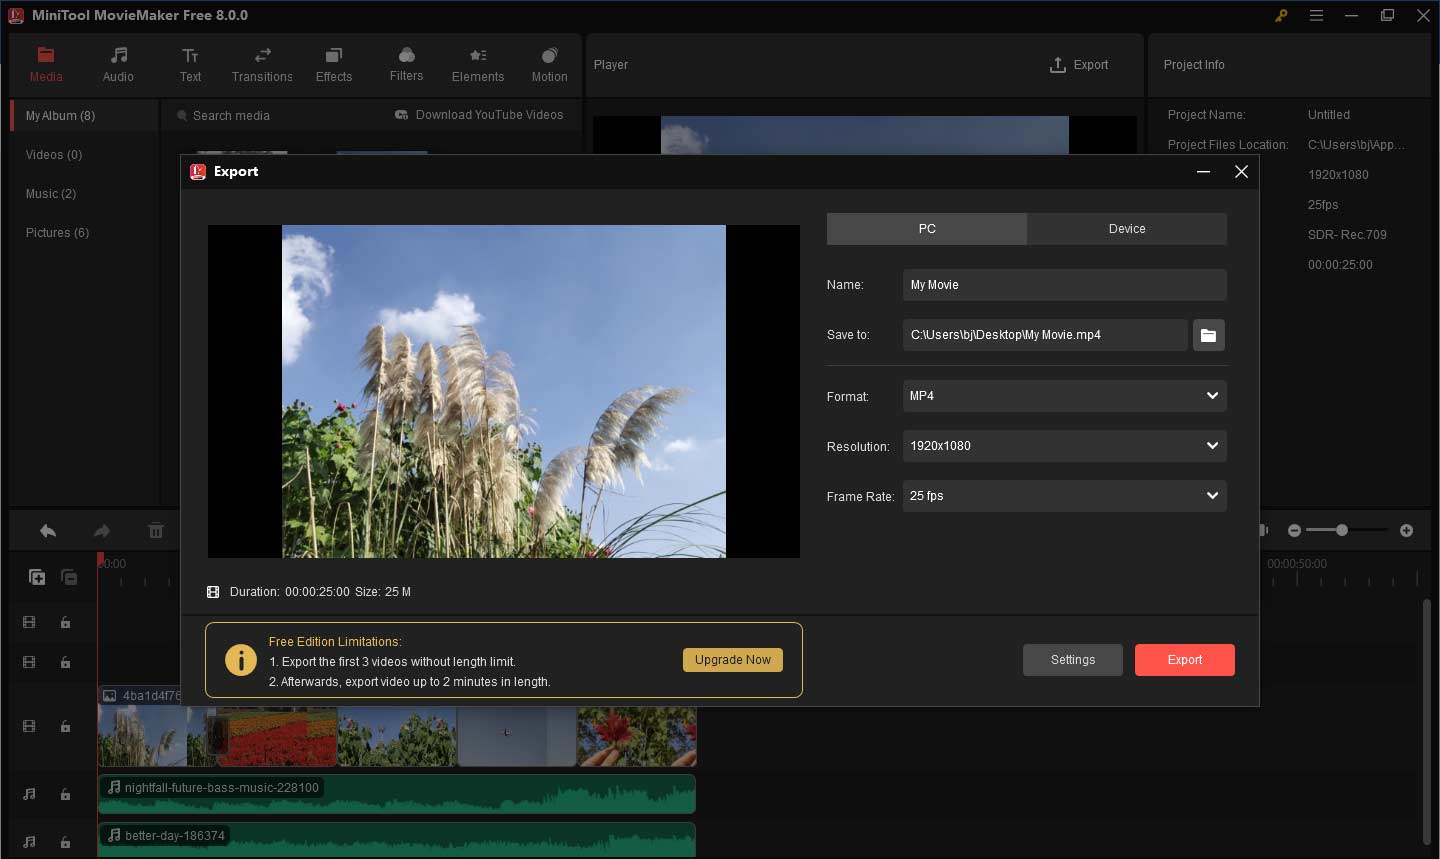Screen dimensions: 1440x859
Task: Select the Effects panel icon
Action: coord(333,64)
